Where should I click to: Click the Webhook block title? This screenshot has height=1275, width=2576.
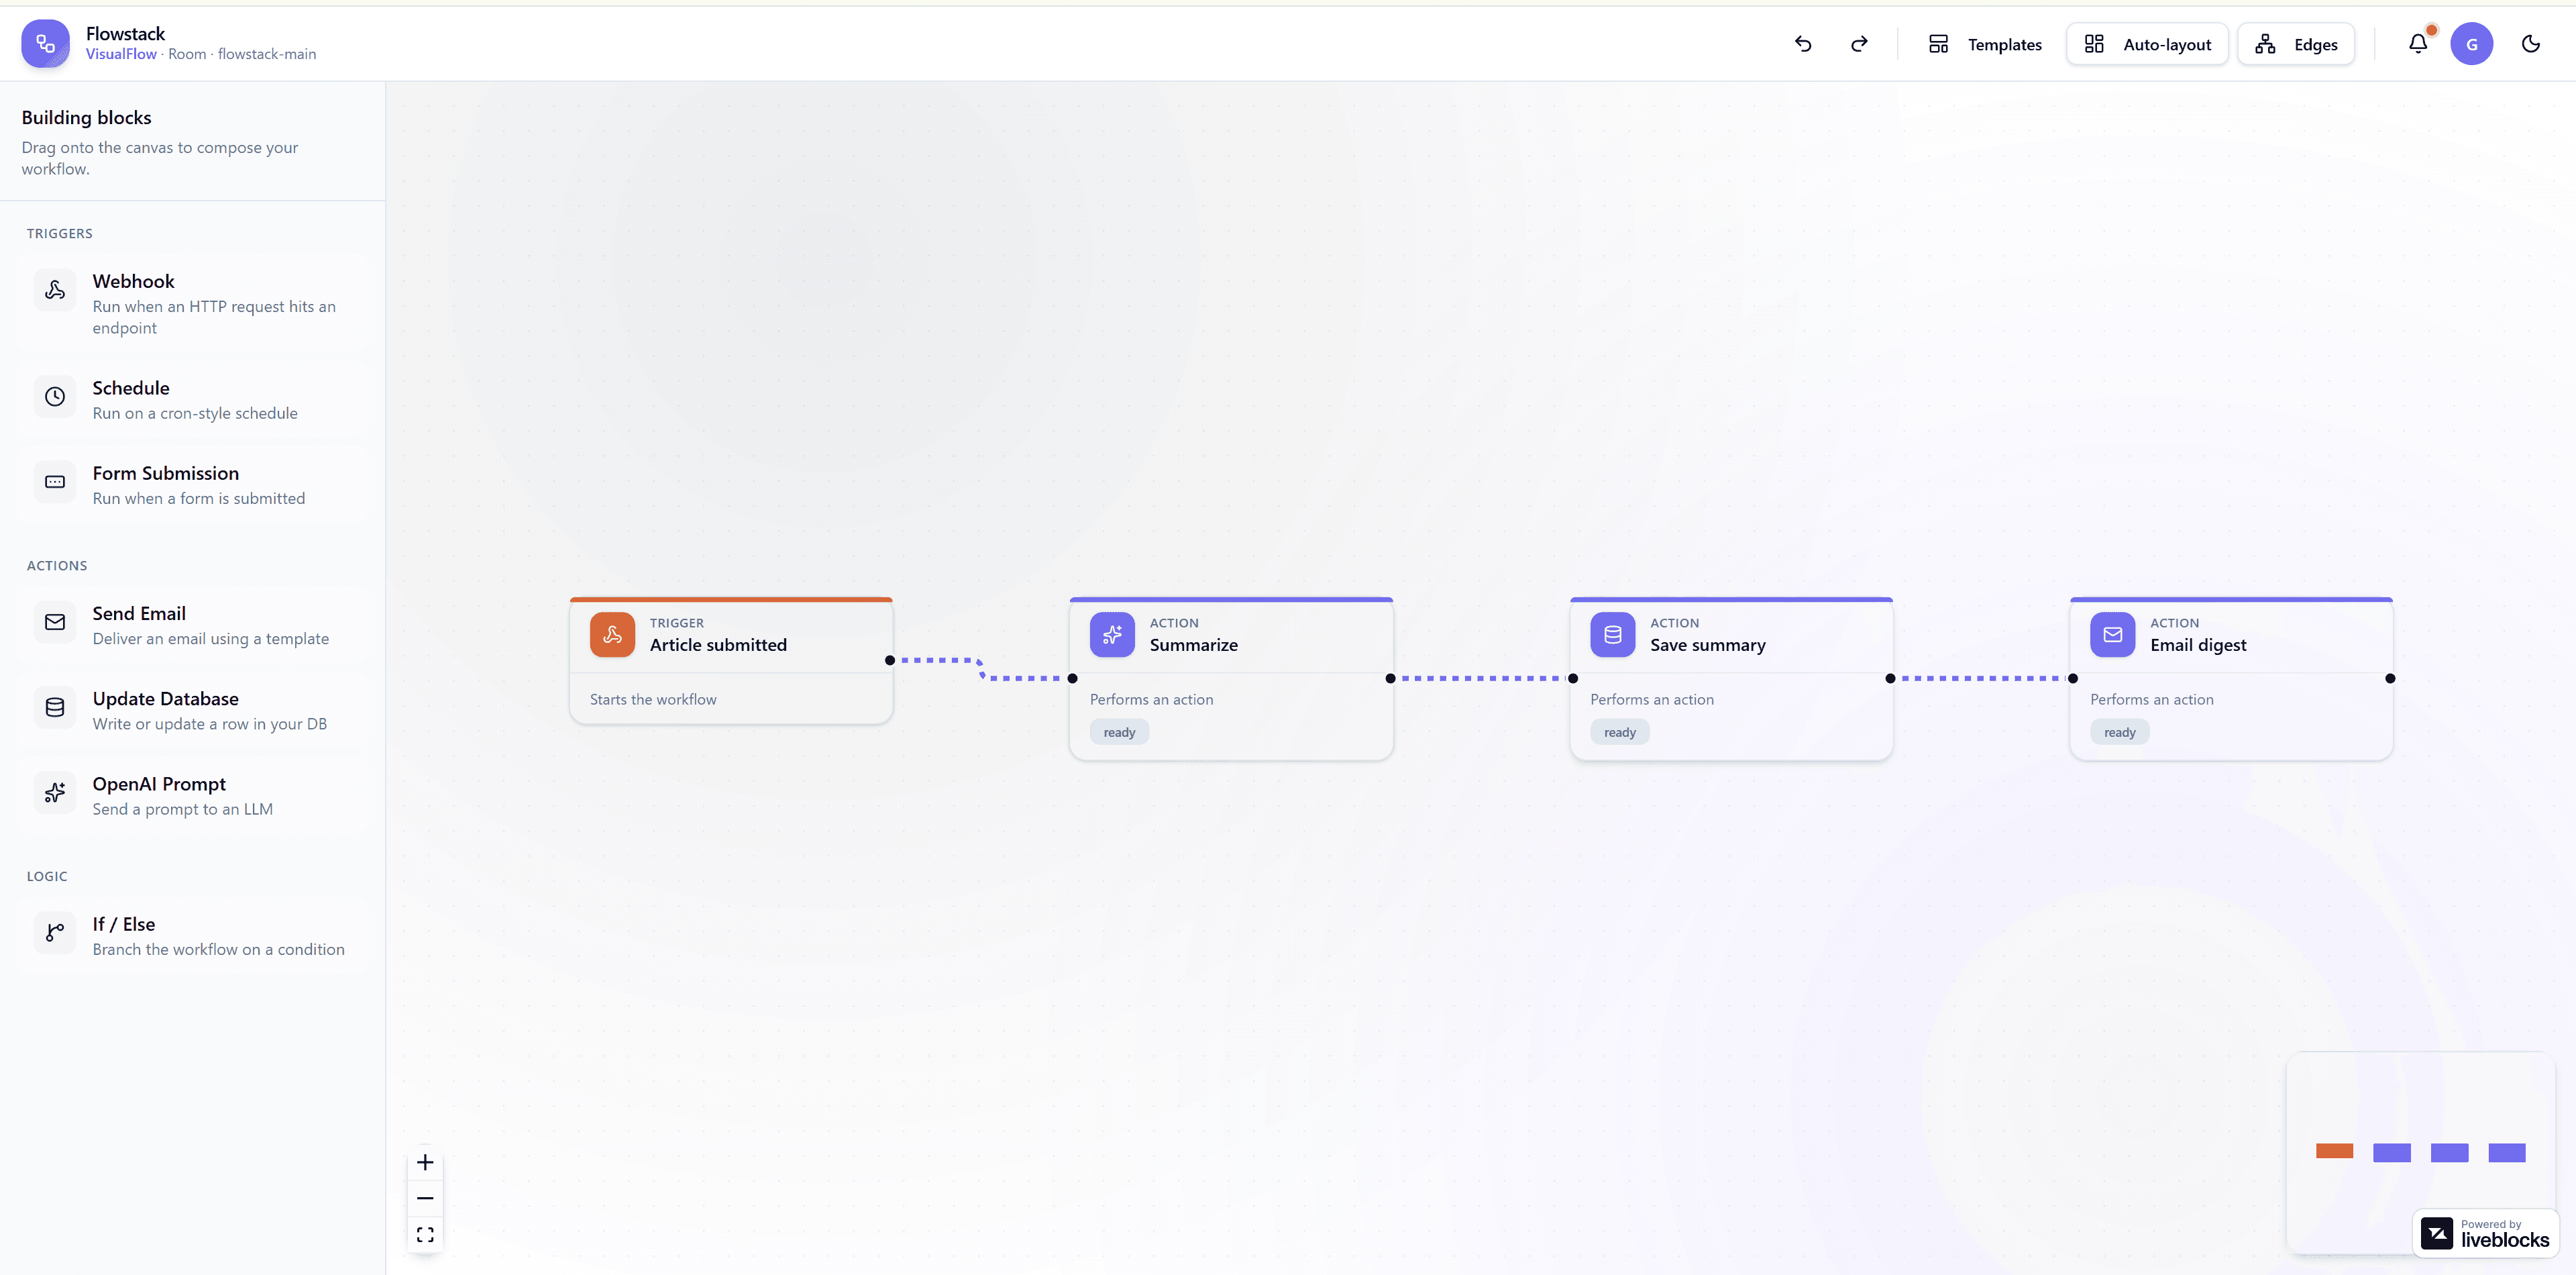133,281
